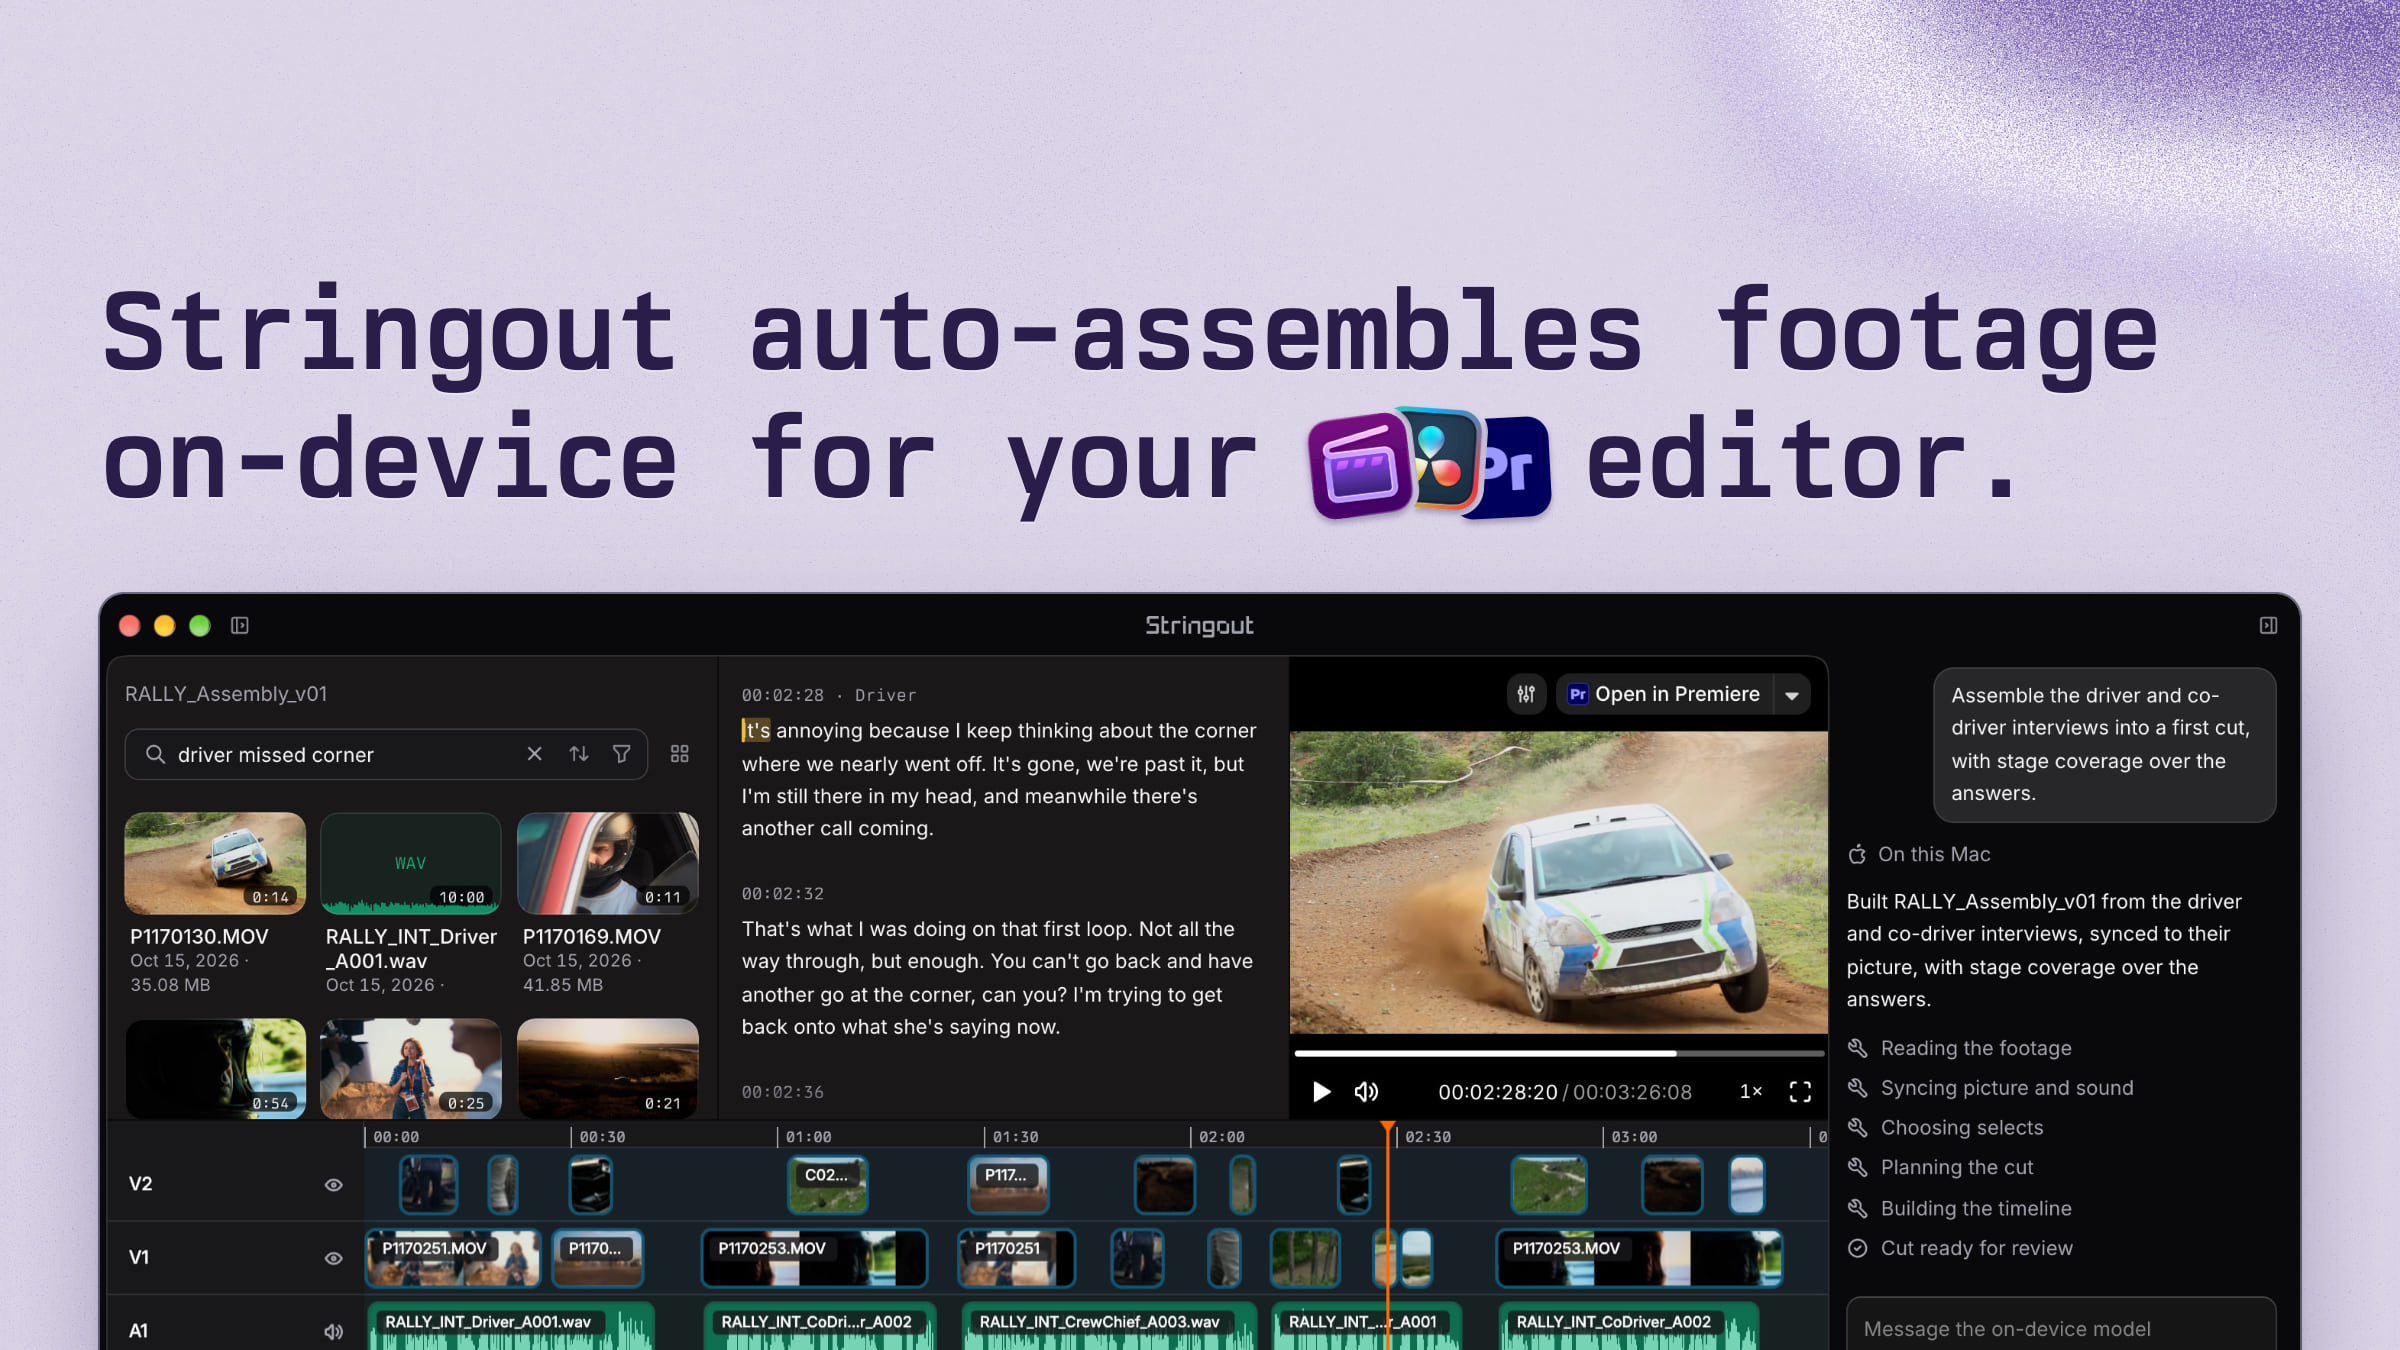Expand the export editor dropdown arrow
Image resolution: width=2400 pixels, height=1350 pixels.
click(x=1792, y=694)
